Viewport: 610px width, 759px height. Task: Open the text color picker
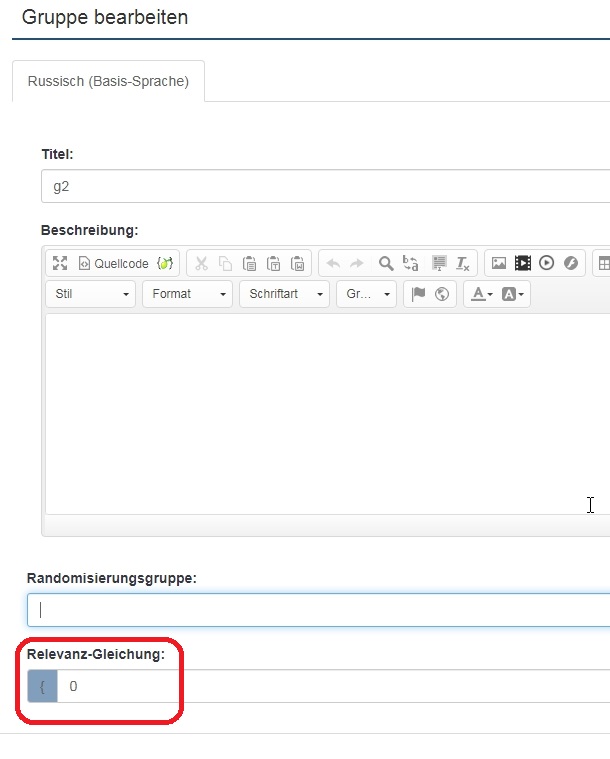[481, 294]
